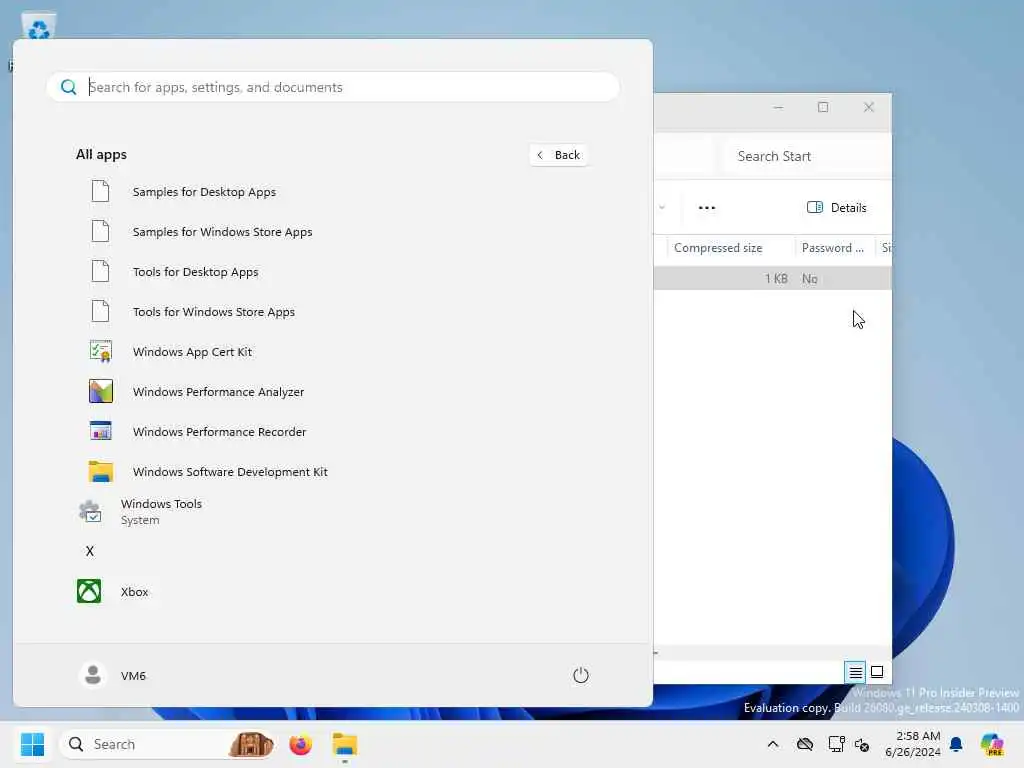Open the power options button

click(581, 675)
